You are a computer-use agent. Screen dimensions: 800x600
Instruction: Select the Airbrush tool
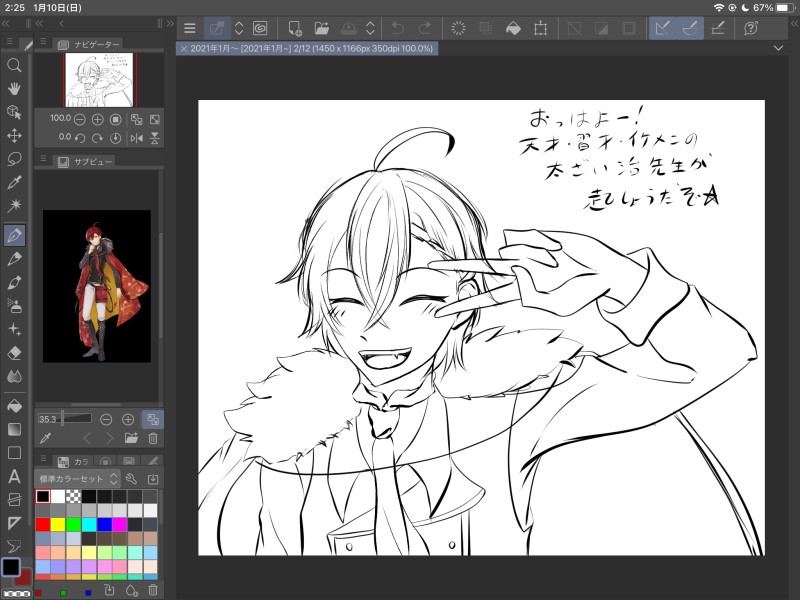pyautogui.click(x=14, y=306)
